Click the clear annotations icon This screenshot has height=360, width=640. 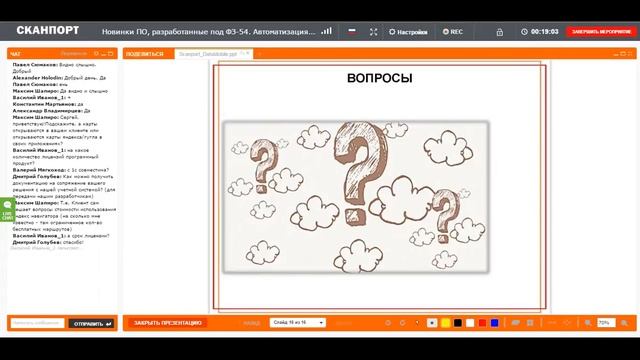[x=530, y=323]
